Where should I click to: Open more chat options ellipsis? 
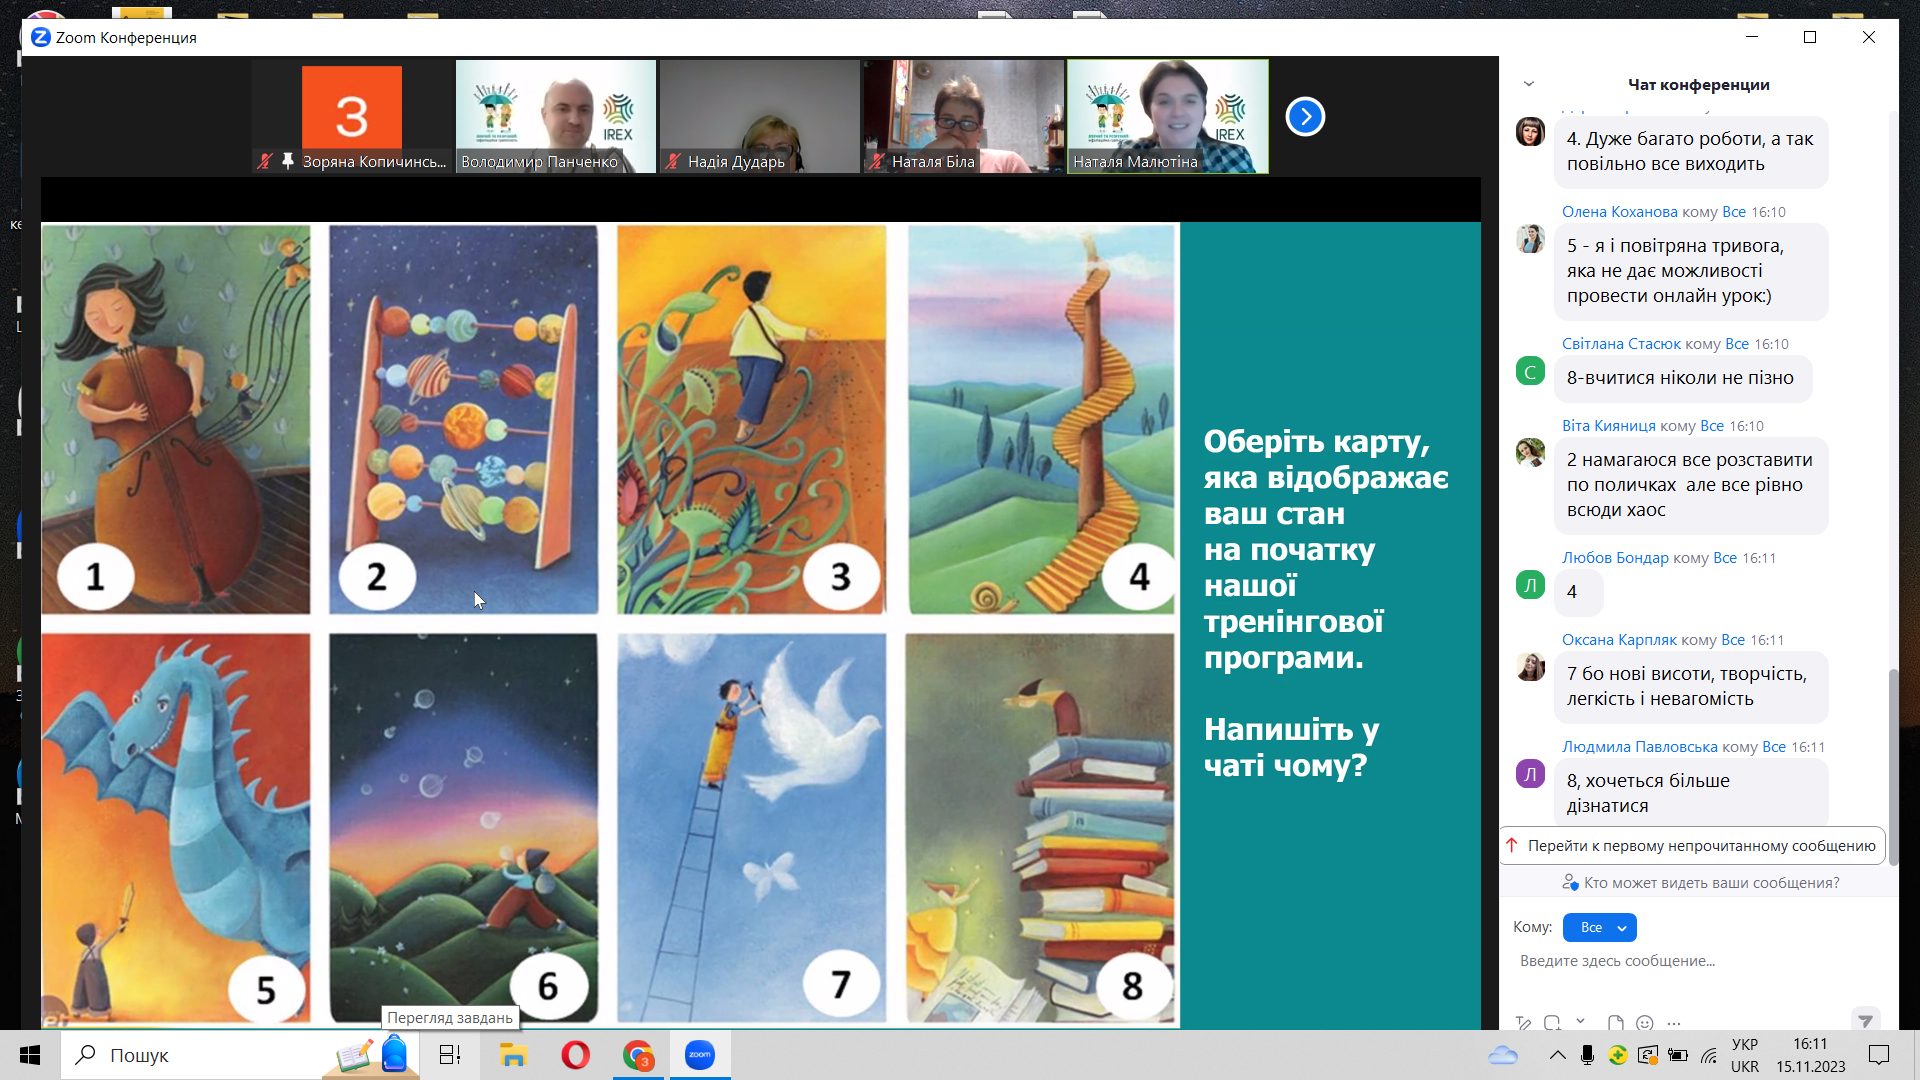(x=1674, y=1023)
